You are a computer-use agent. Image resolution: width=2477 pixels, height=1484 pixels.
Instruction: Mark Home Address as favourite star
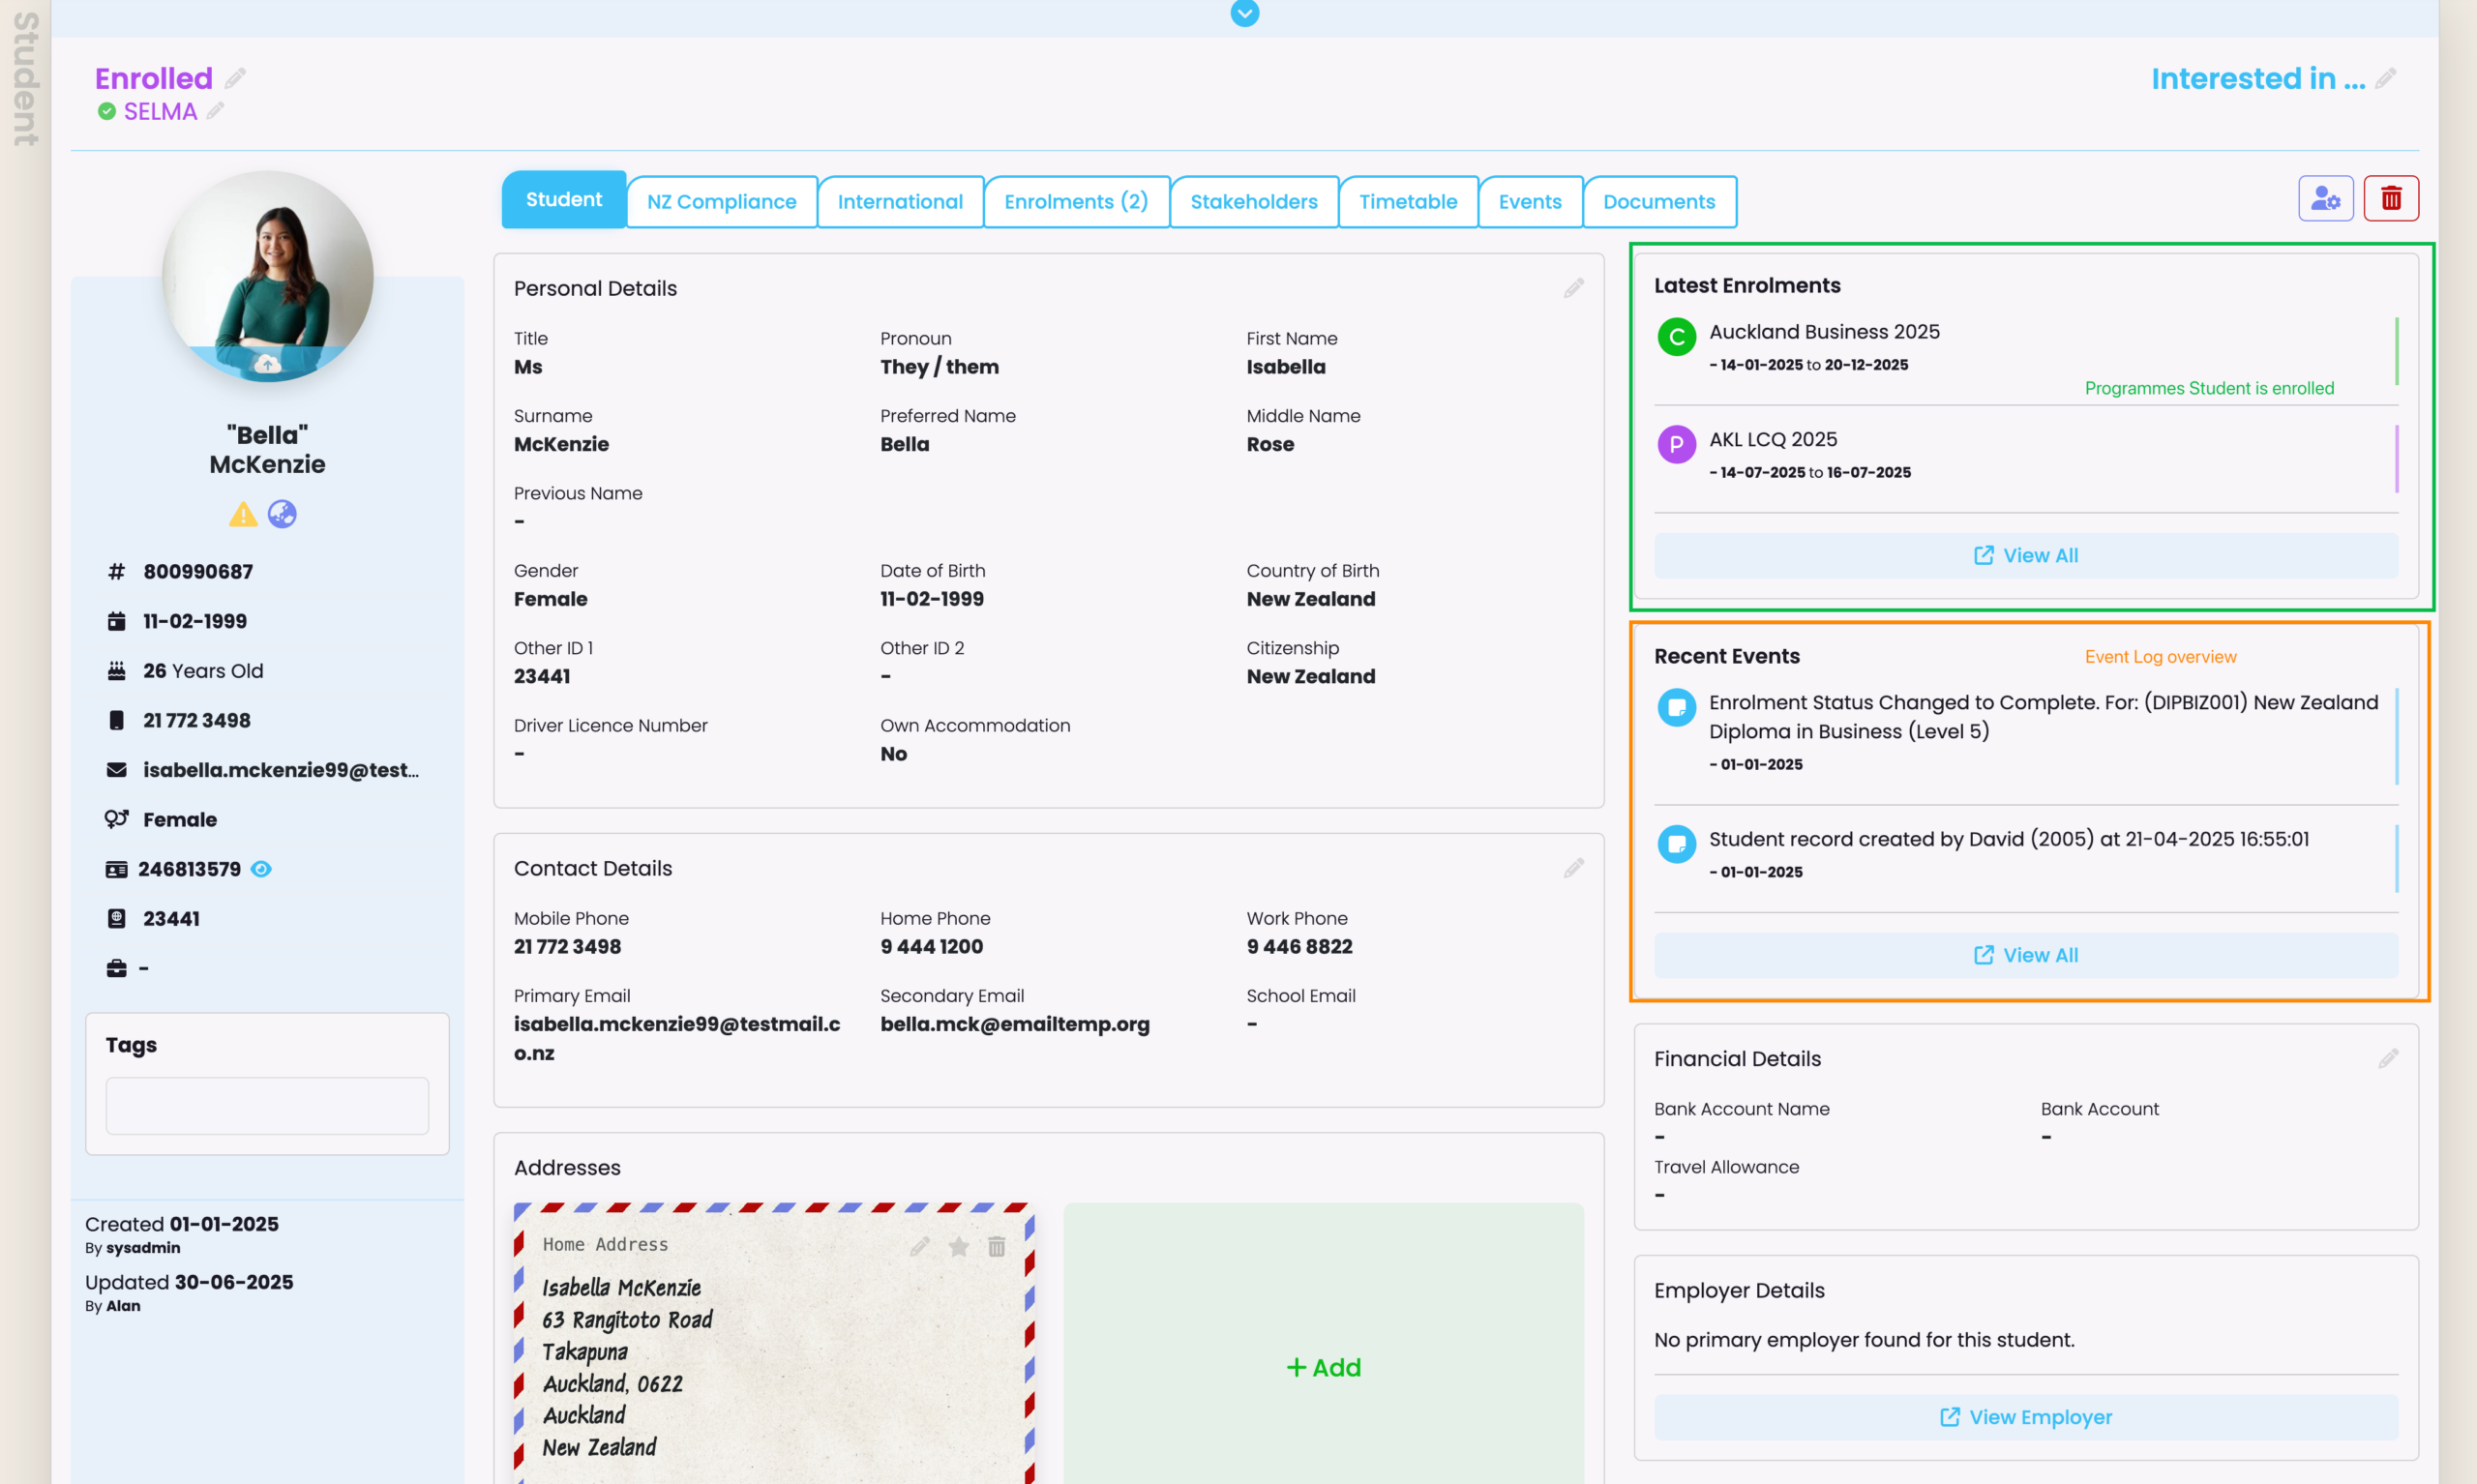point(958,1246)
